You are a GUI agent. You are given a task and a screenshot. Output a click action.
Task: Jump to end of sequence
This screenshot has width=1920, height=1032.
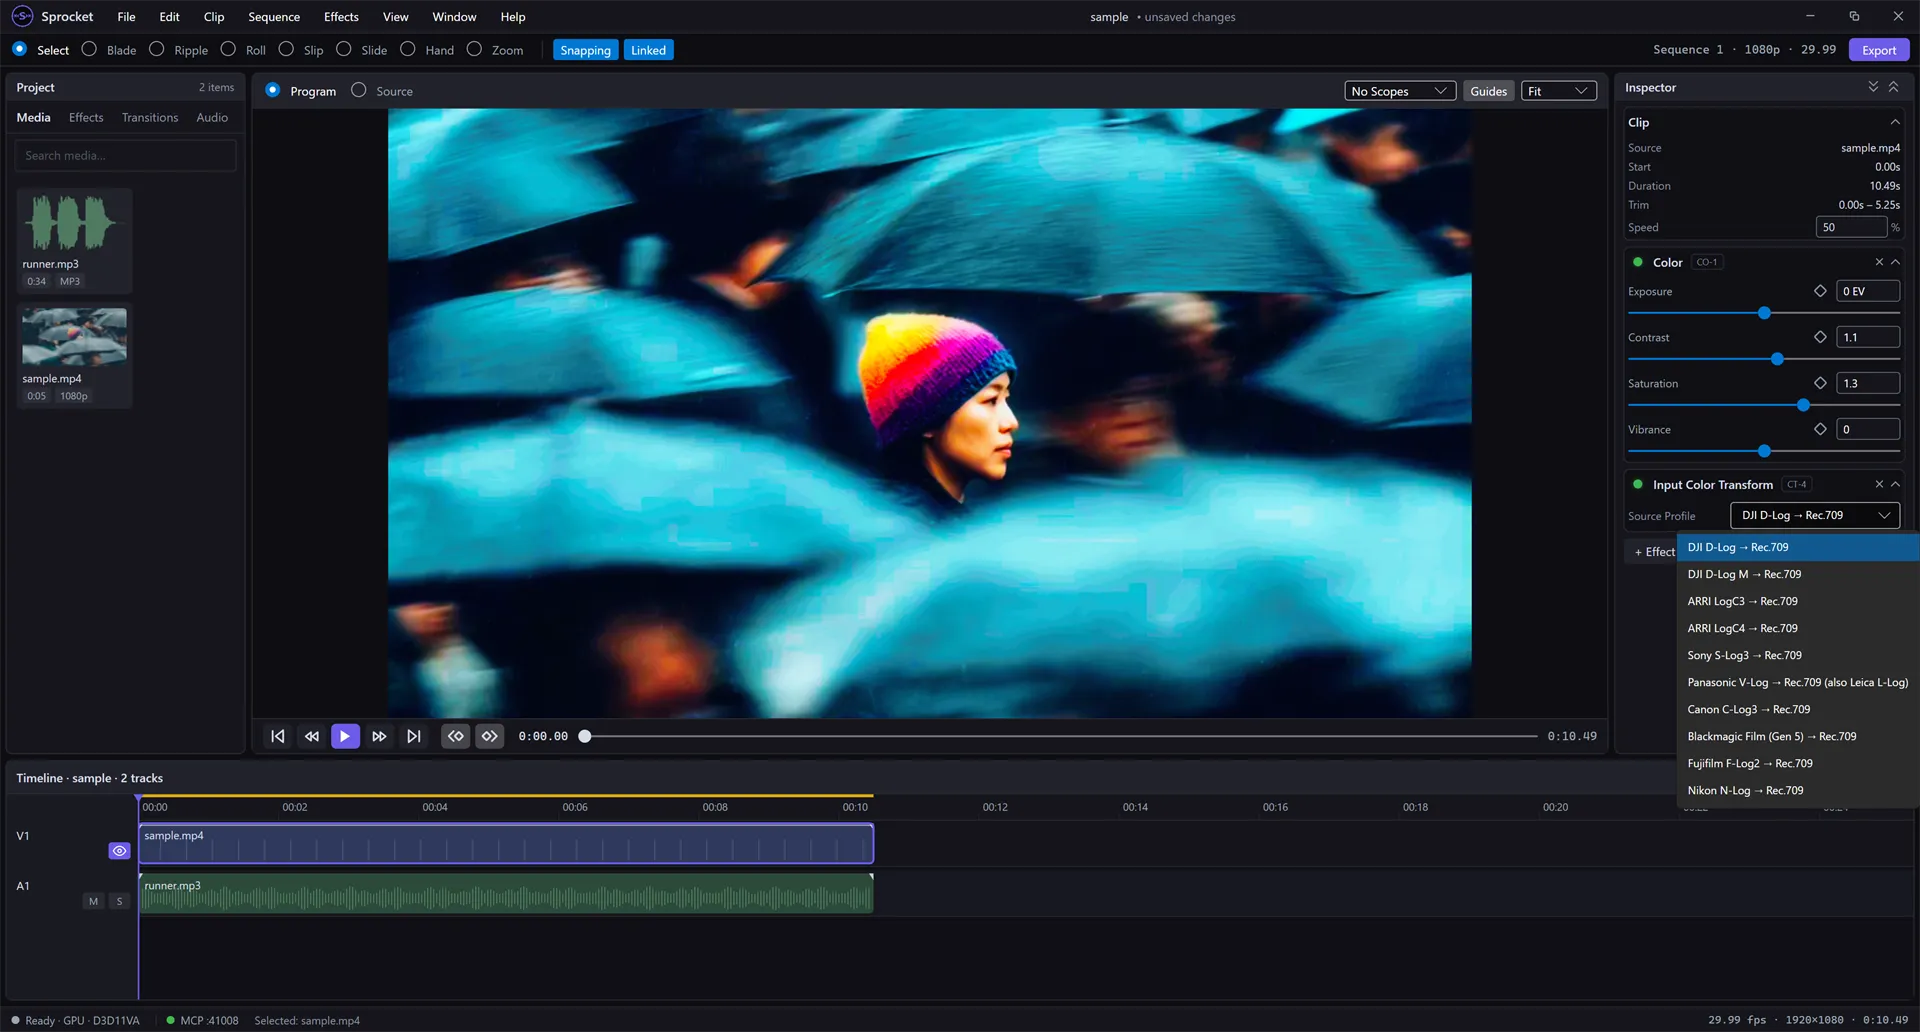413,736
